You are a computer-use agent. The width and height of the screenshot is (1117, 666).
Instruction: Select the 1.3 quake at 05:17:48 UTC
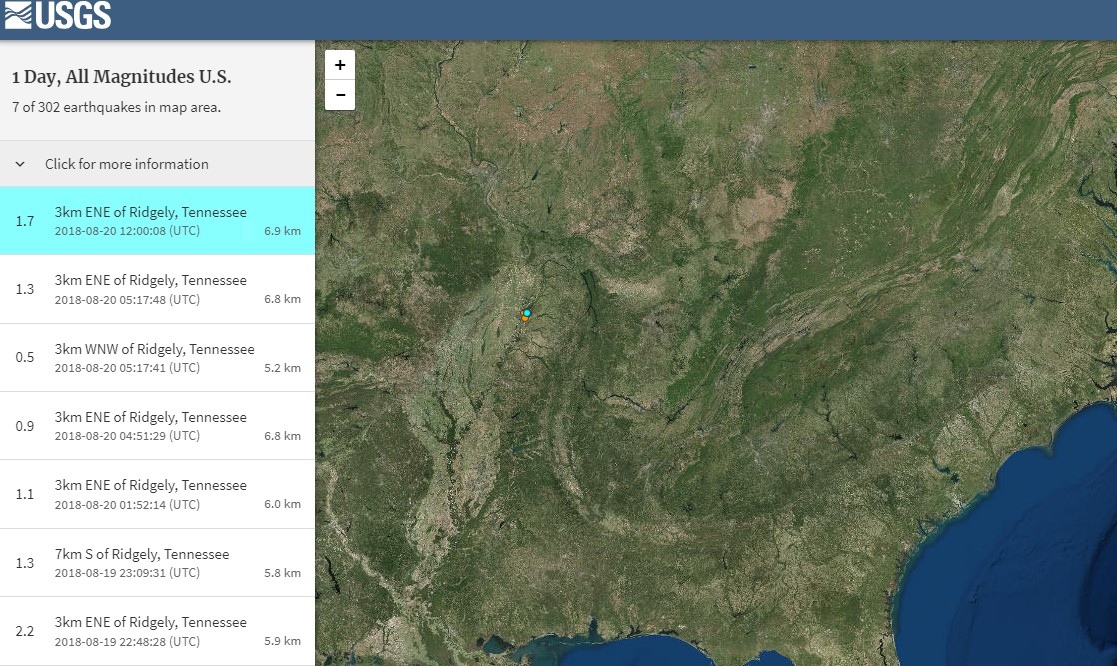point(150,289)
